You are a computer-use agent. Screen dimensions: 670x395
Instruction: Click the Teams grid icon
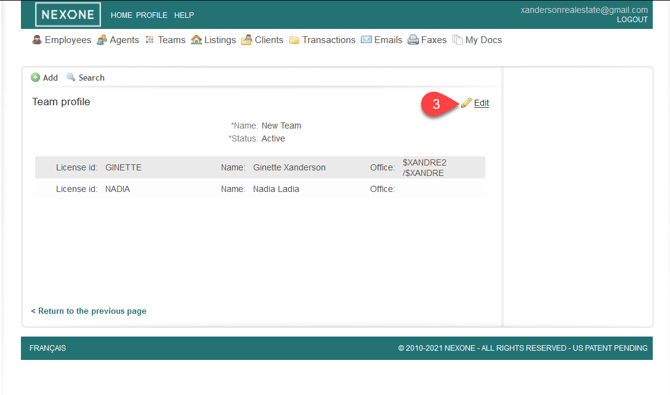[150, 40]
